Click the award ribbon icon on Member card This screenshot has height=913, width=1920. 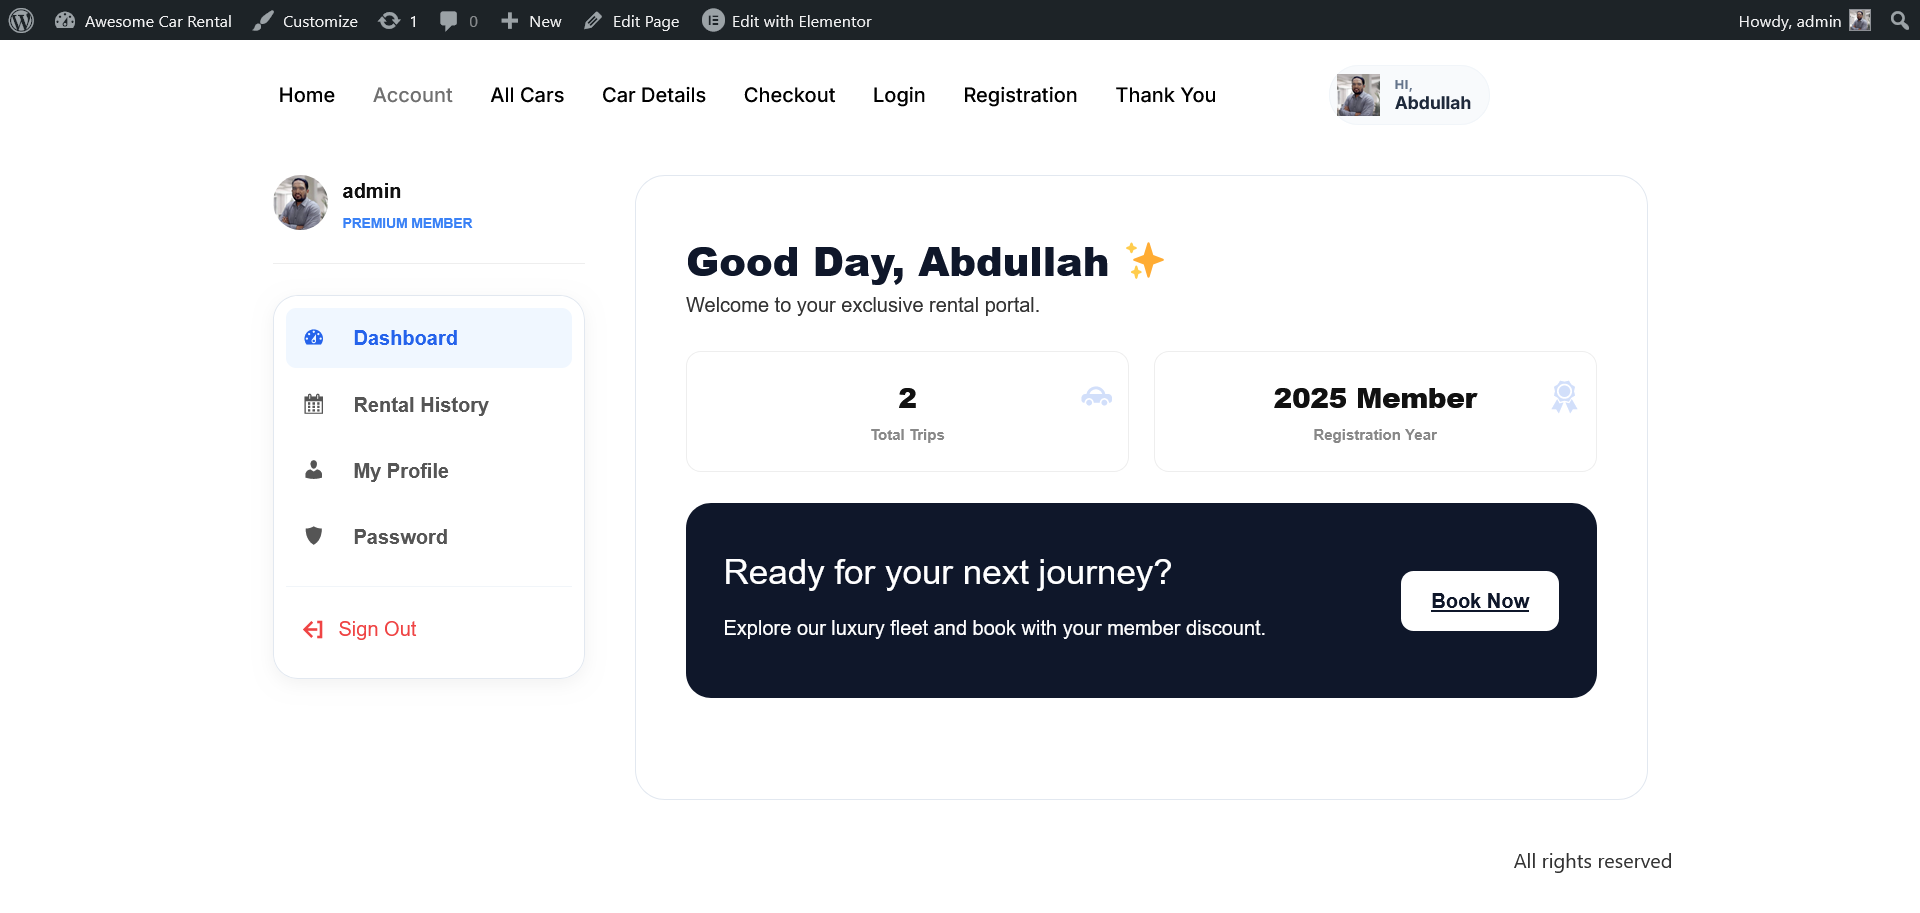coord(1564,397)
